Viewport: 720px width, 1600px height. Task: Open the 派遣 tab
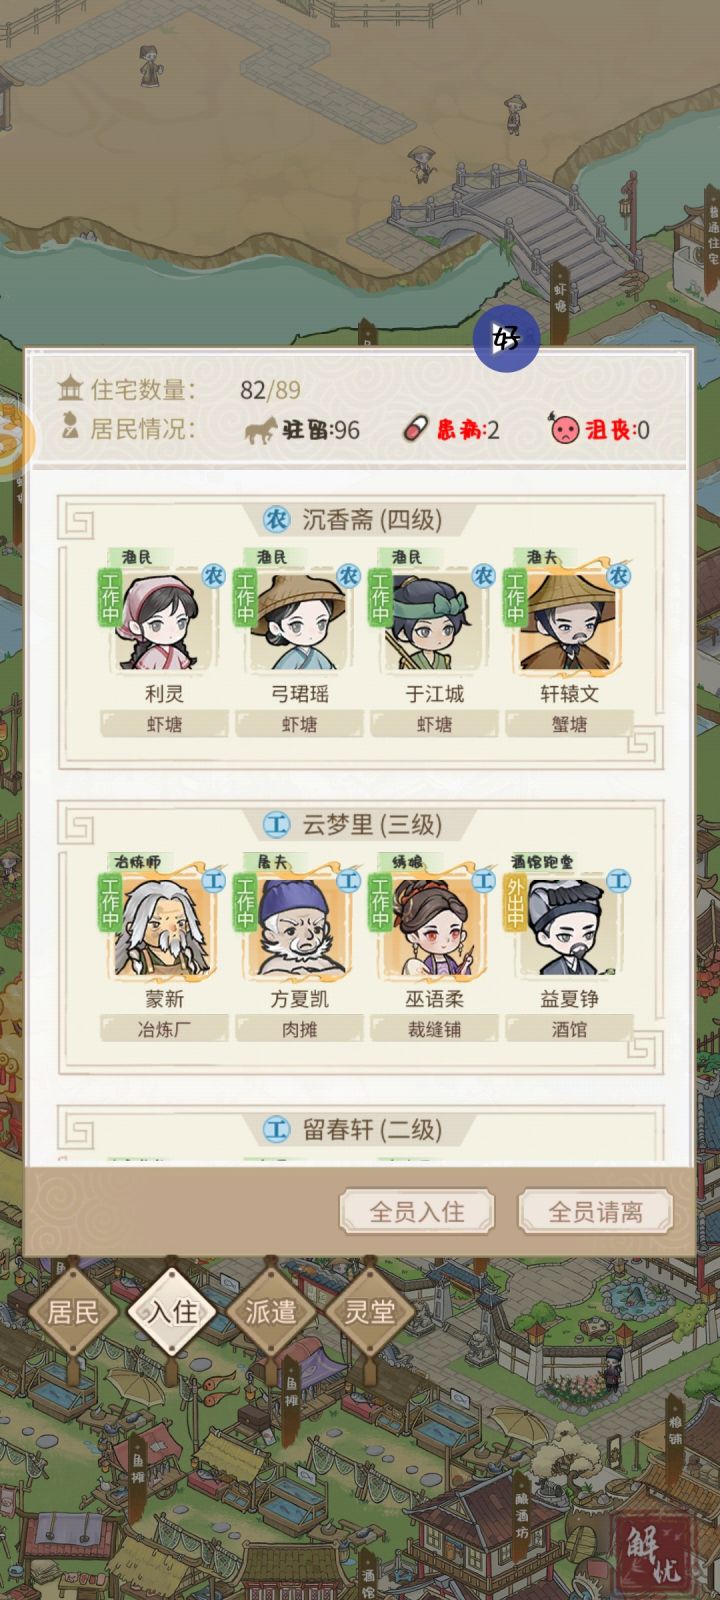[x=271, y=1311]
